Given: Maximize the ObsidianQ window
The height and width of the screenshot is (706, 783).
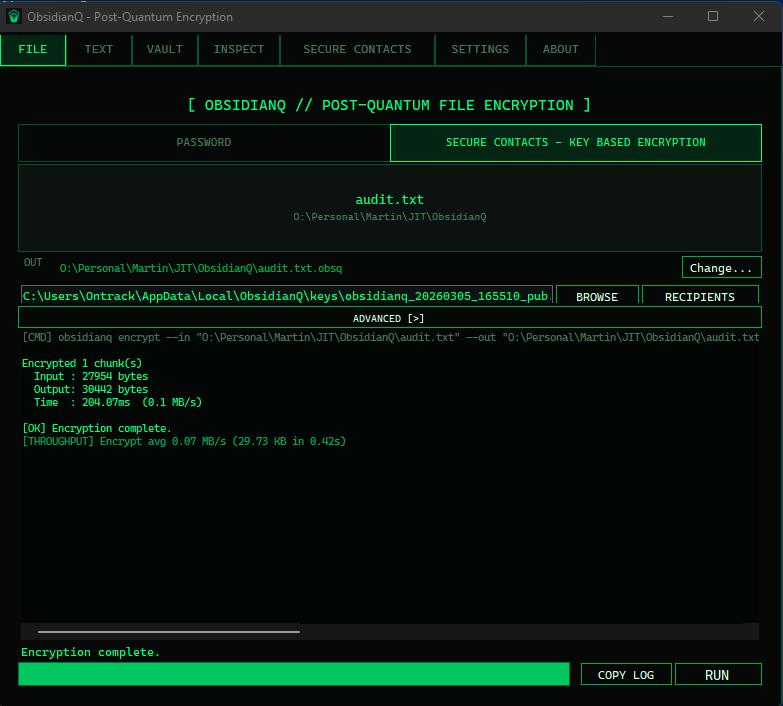Looking at the screenshot, I should coord(713,16).
